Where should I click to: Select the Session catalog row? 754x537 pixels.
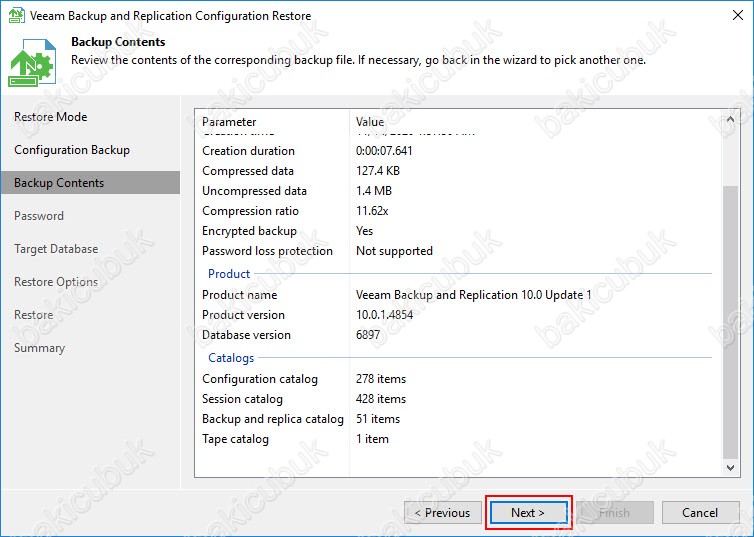457,399
